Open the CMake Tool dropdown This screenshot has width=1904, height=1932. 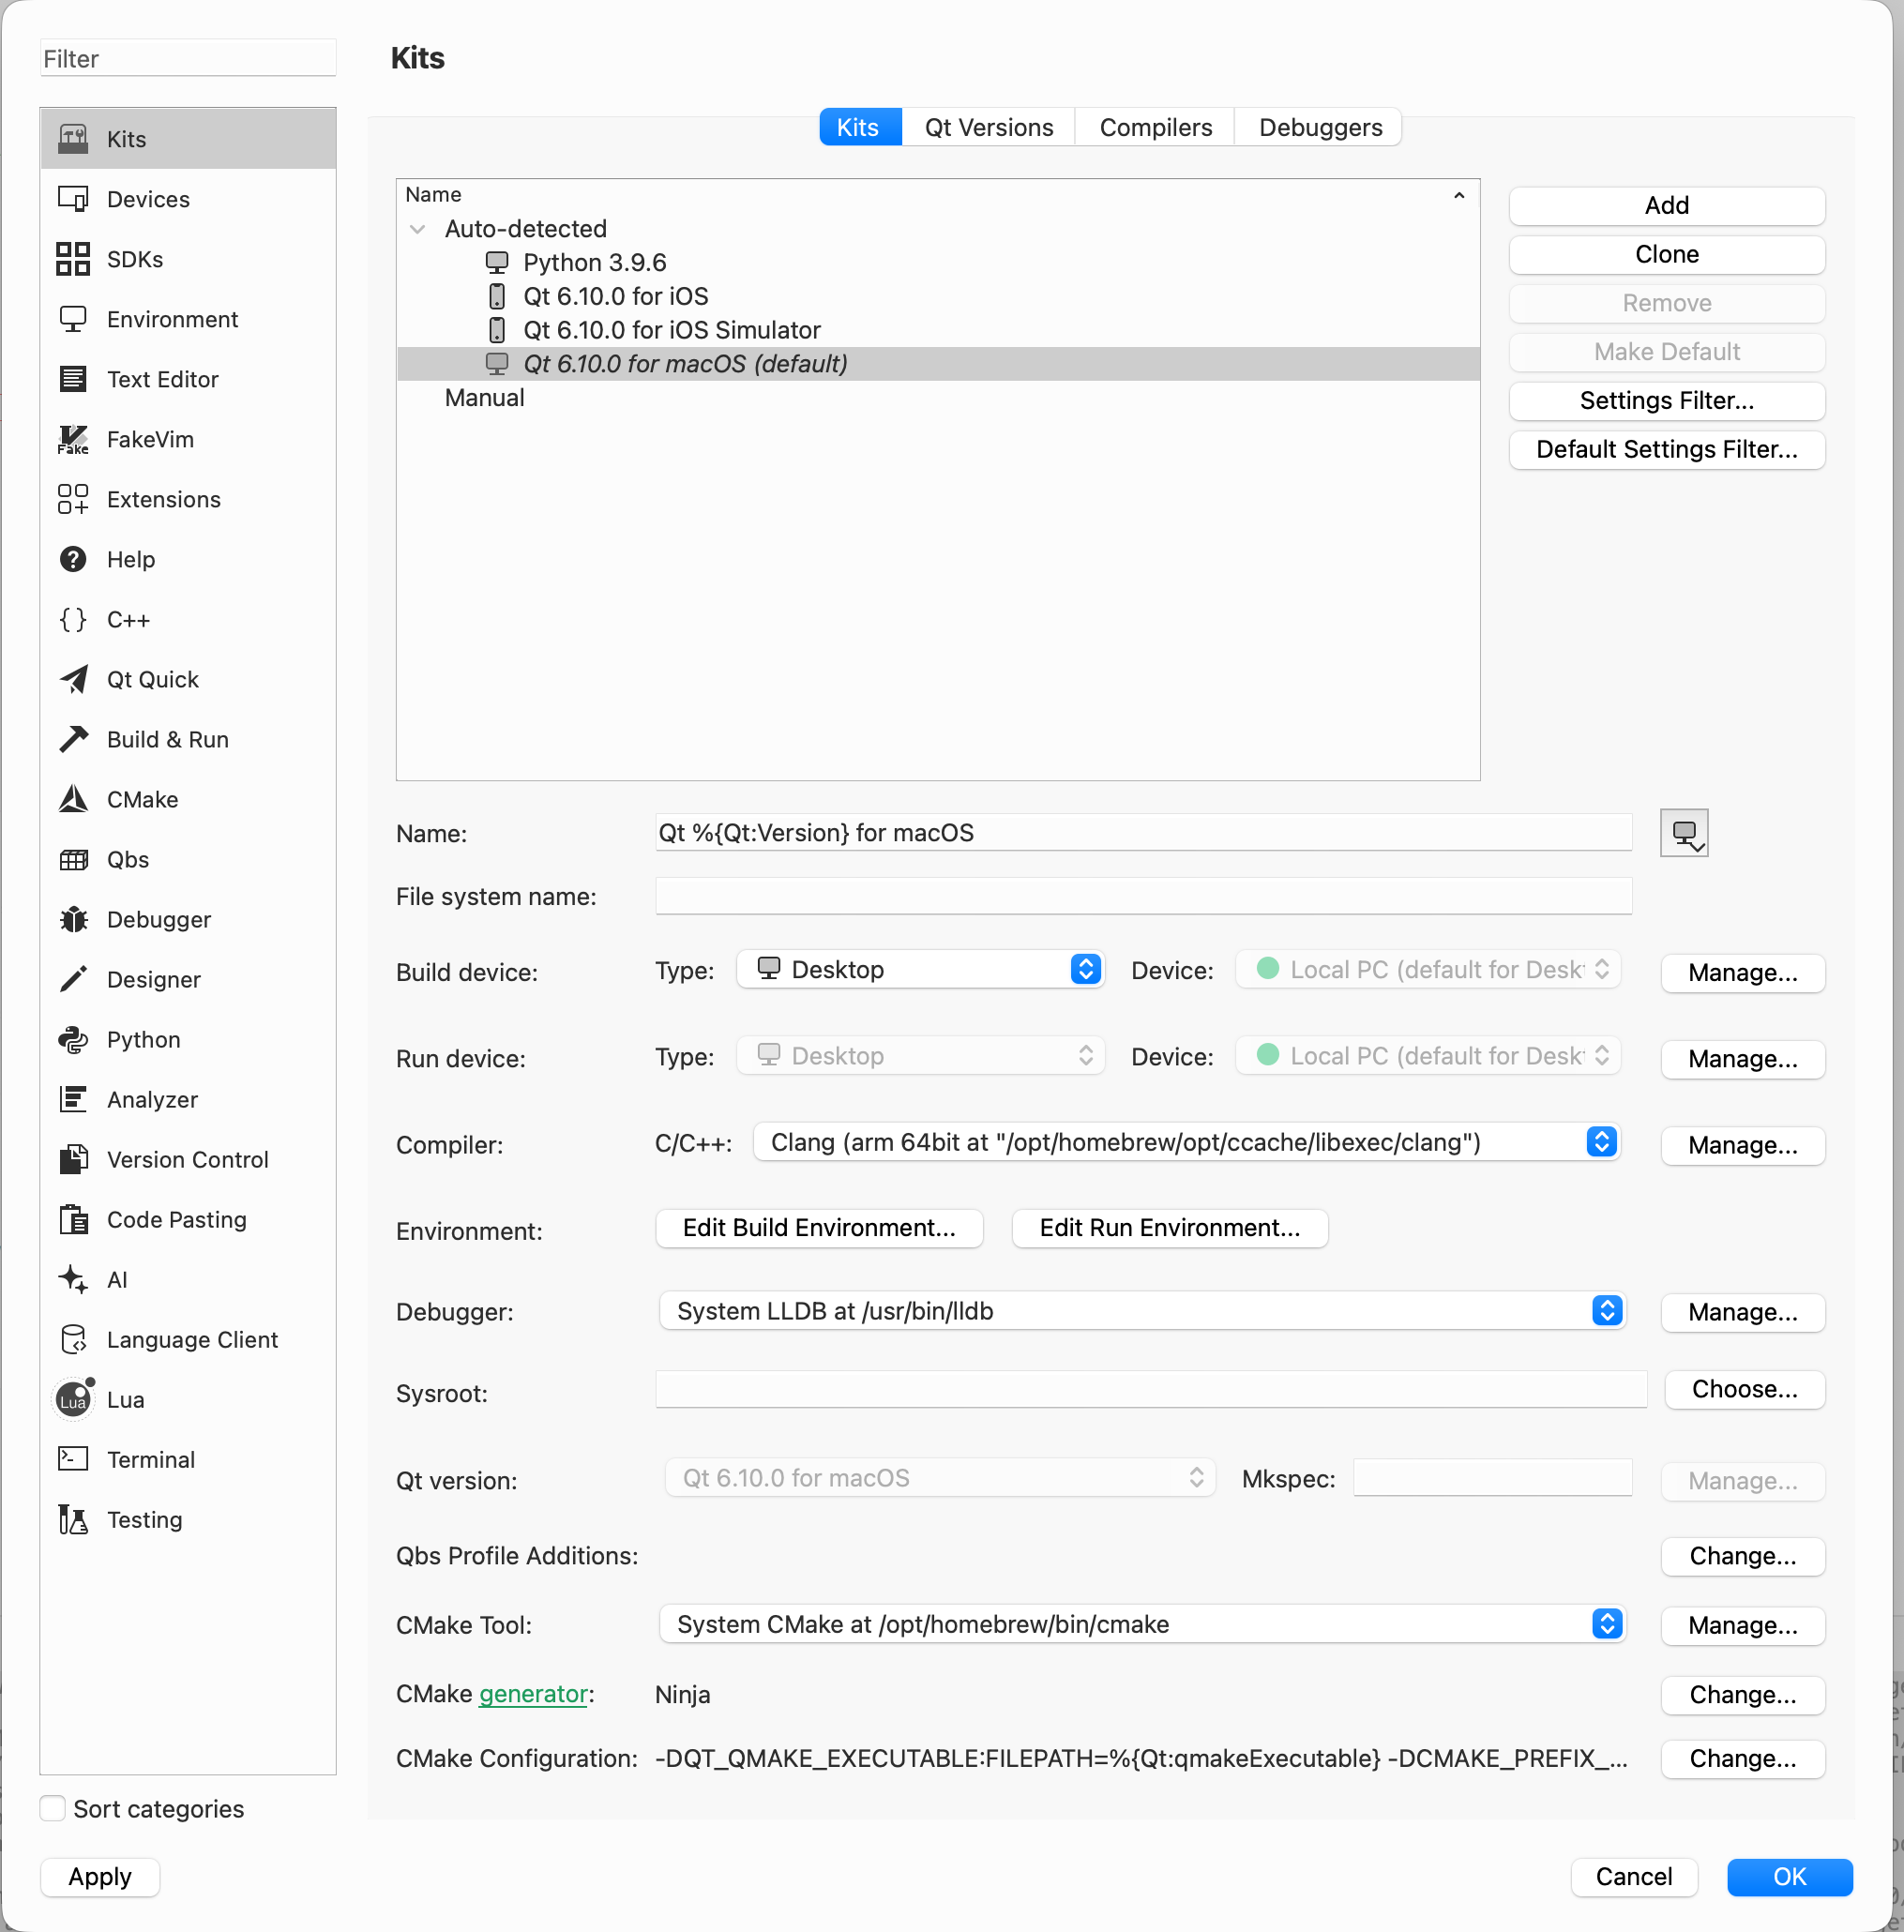tap(1142, 1623)
